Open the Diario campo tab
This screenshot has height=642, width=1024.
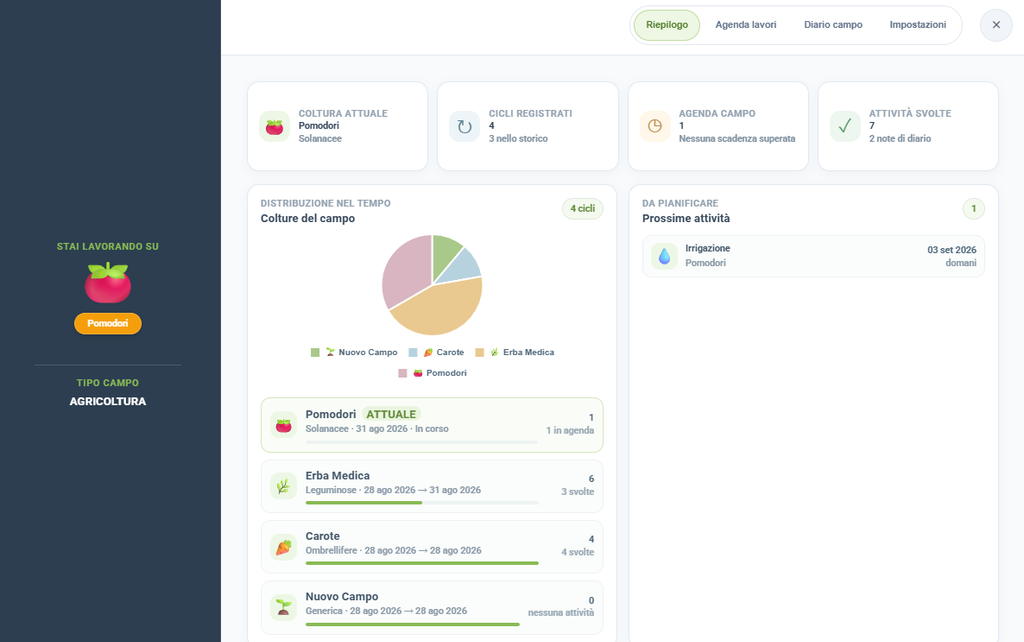coord(833,25)
